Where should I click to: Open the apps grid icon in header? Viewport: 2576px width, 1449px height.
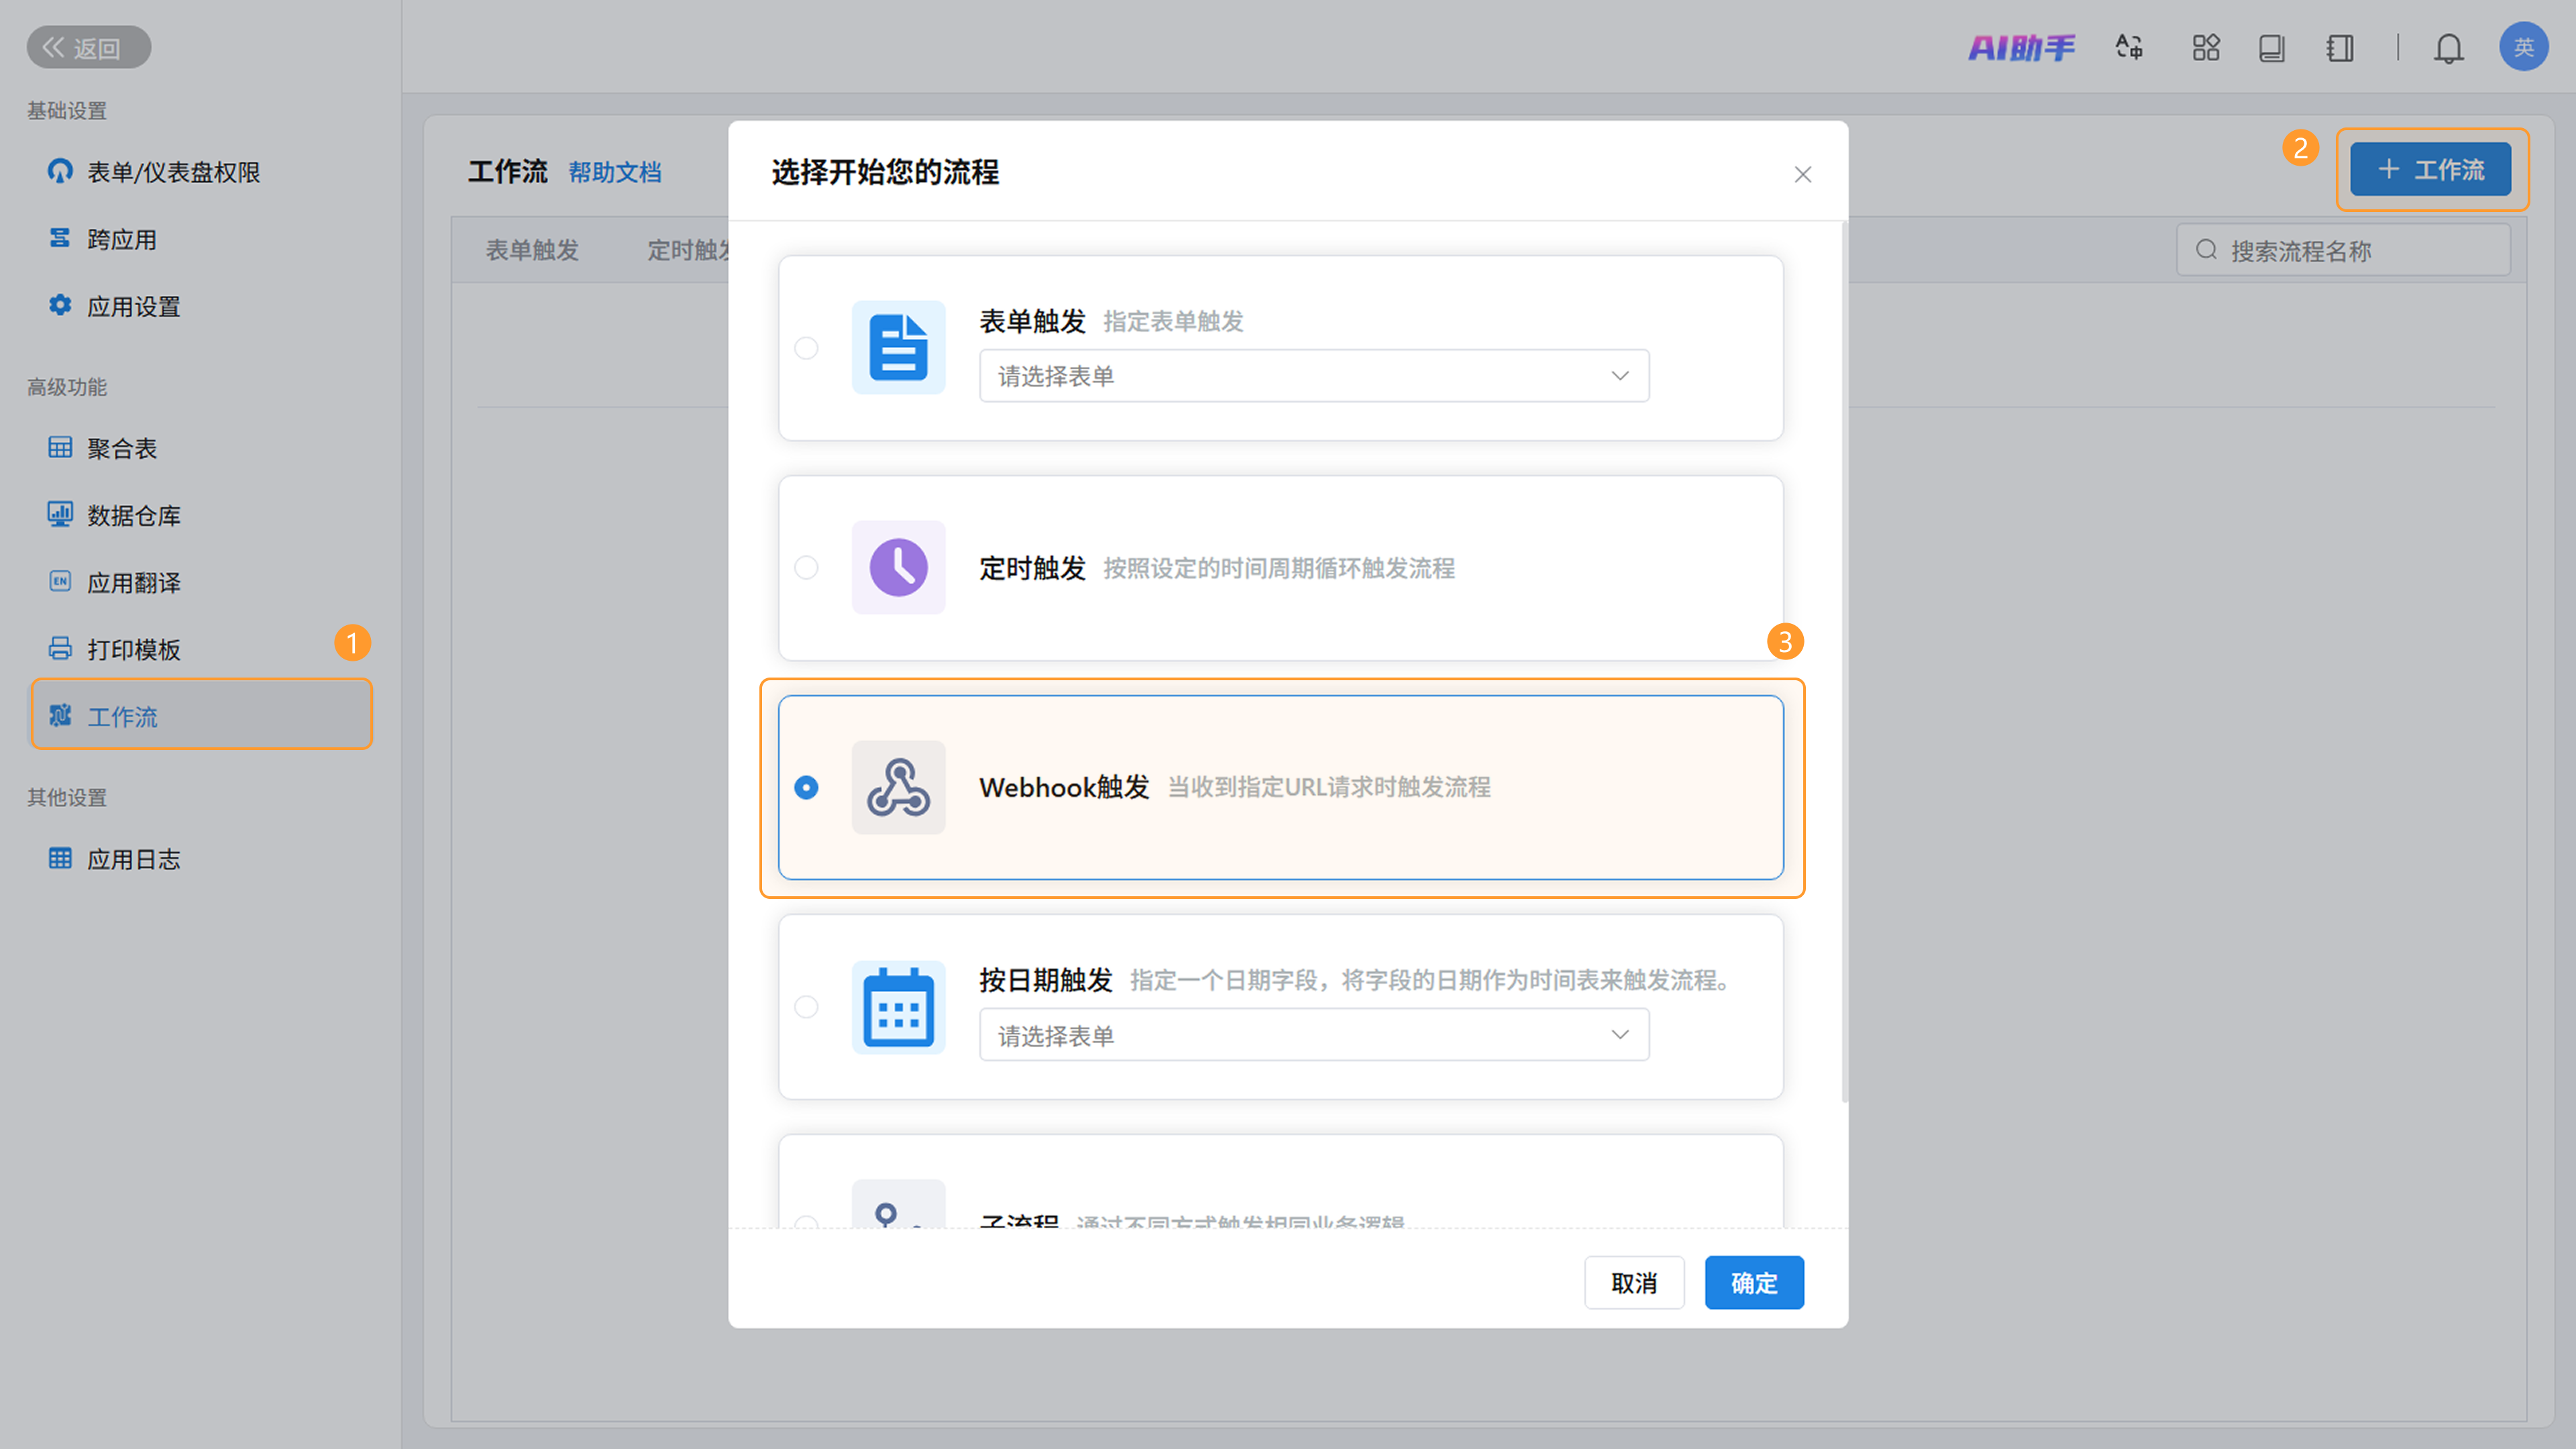[2205, 48]
